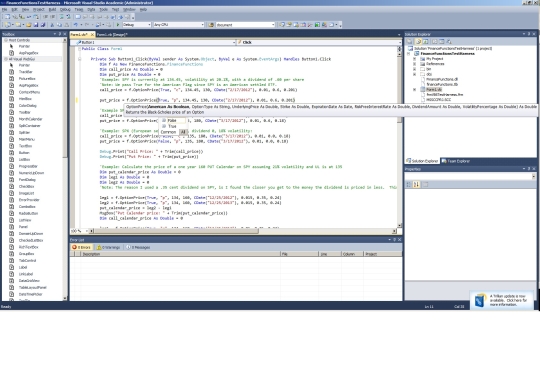Click the Toolbox vertical scrollbar thumb
The width and height of the screenshot is (540, 385).
[x=65, y=100]
